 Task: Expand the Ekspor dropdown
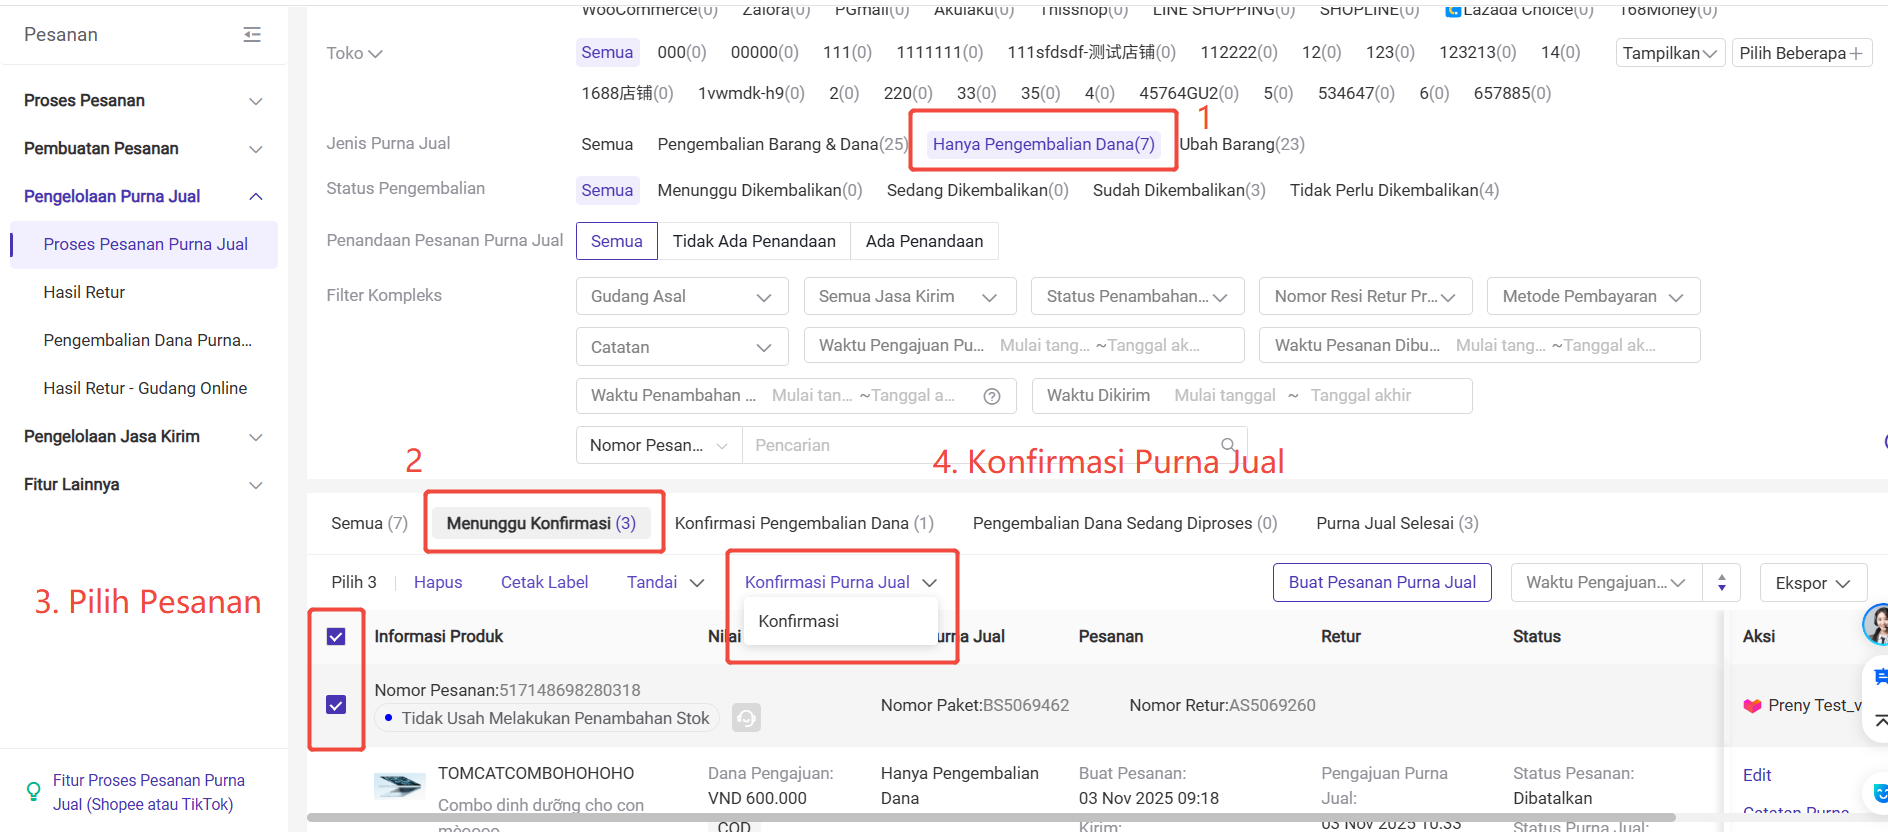pyautogui.click(x=1812, y=583)
